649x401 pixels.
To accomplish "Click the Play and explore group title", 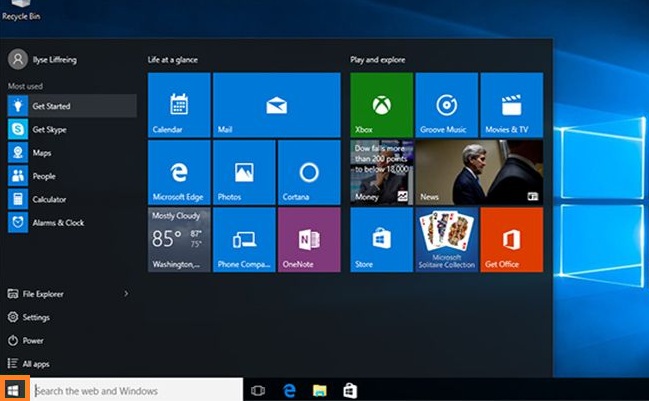I will 377,60.
